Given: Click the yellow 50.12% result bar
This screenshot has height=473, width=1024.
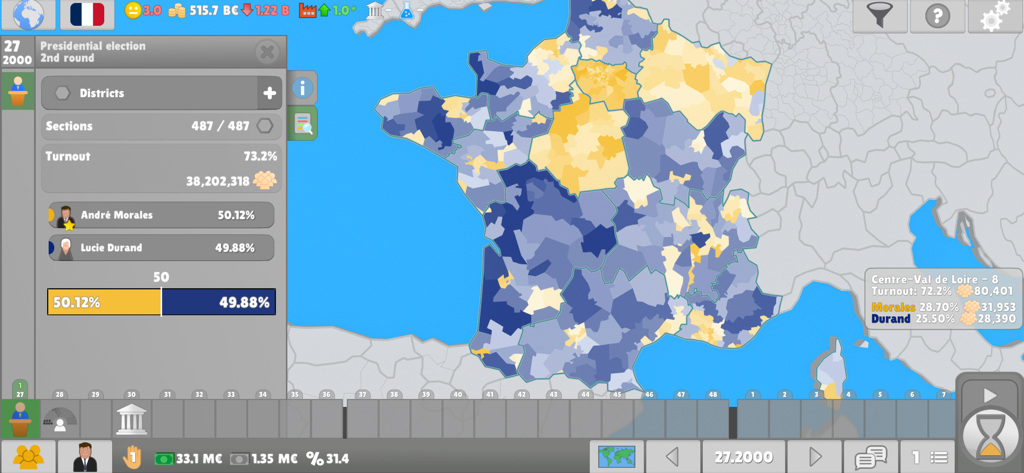Looking at the screenshot, I should coord(104,302).
